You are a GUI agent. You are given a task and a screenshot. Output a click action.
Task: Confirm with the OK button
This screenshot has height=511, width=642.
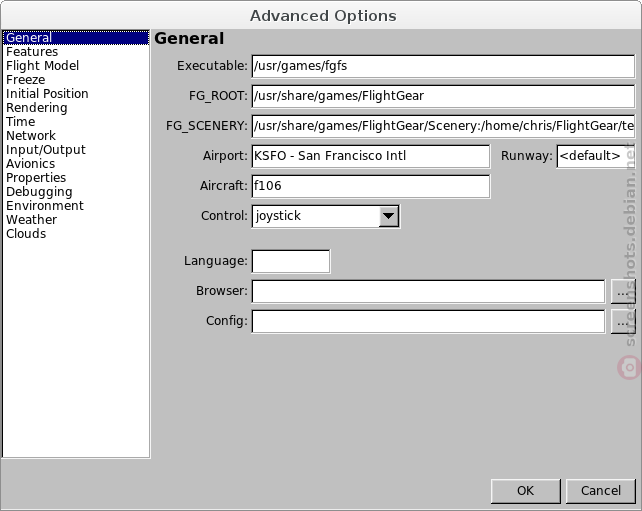pyautogui.click(x=525, y=491)
